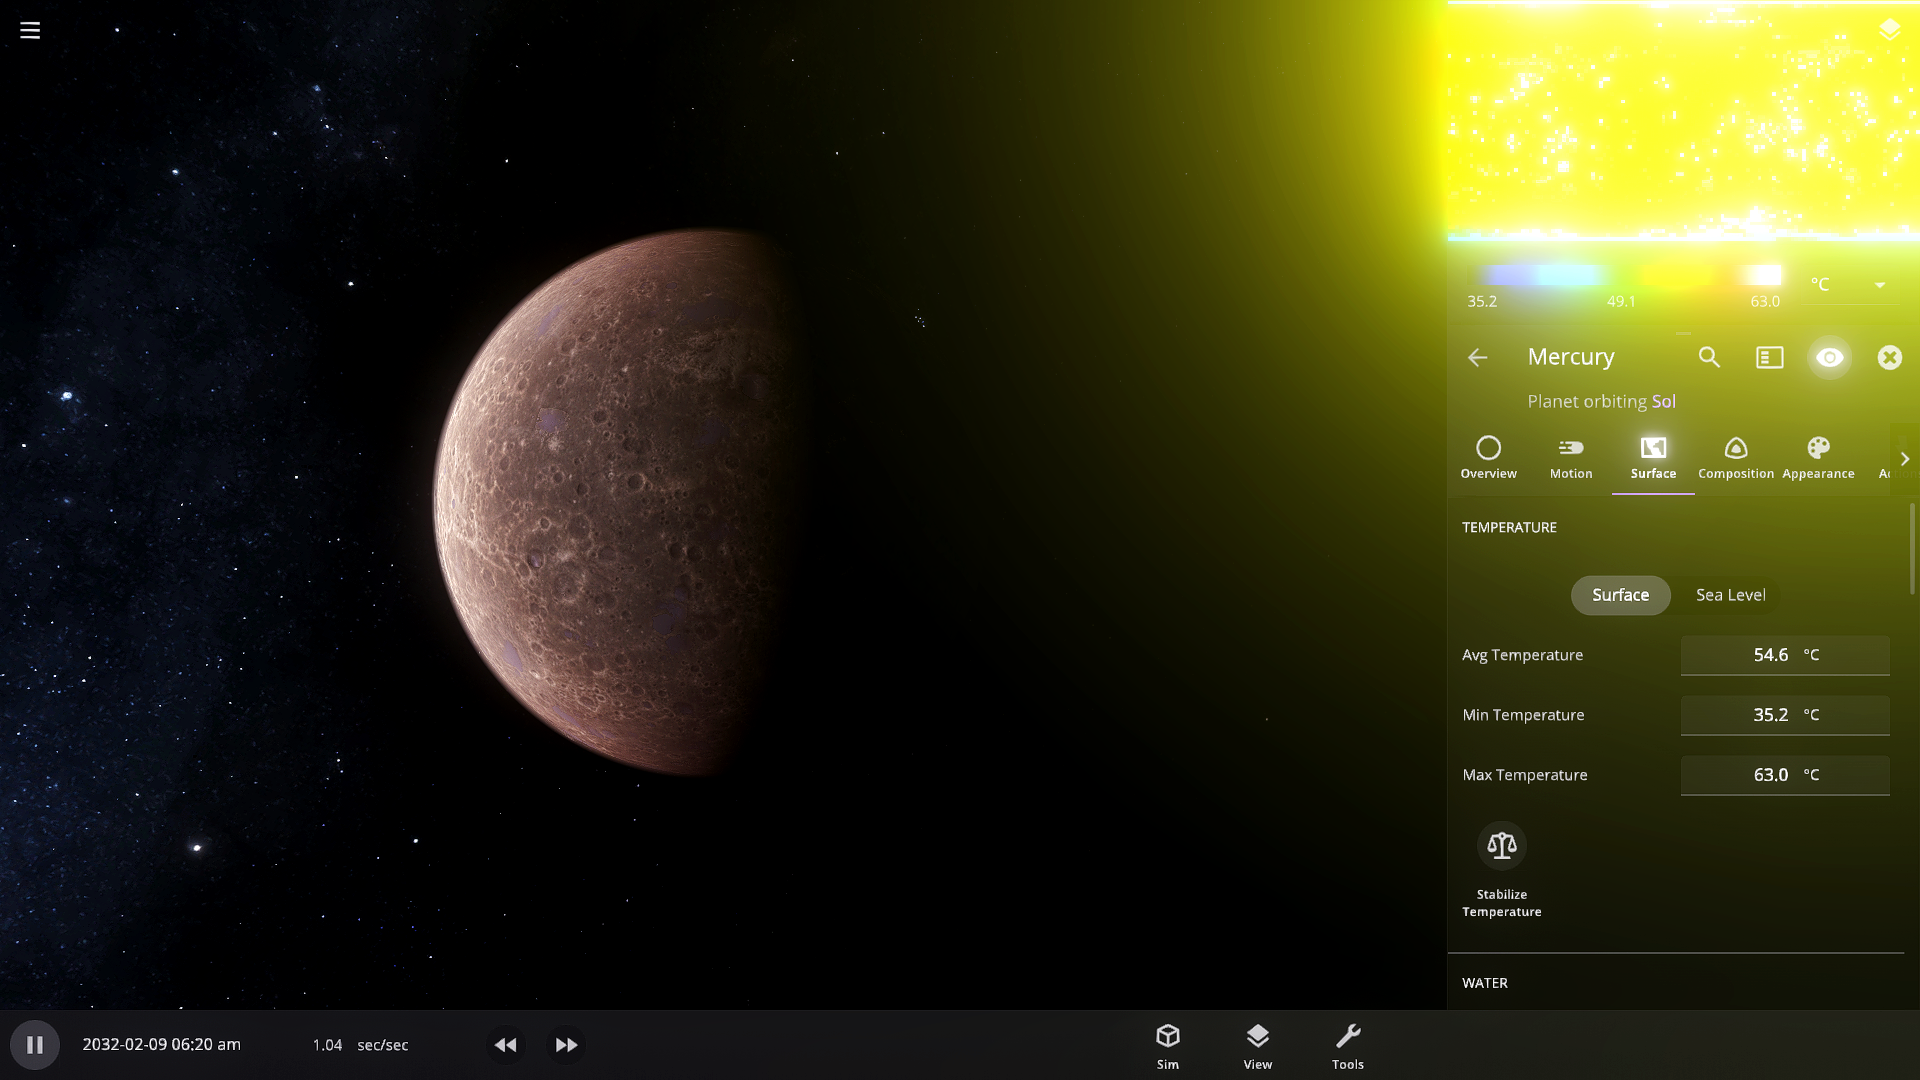Select the Surface temperature toggle
Screen dimensions: 1920x1080
[1620, 595]
